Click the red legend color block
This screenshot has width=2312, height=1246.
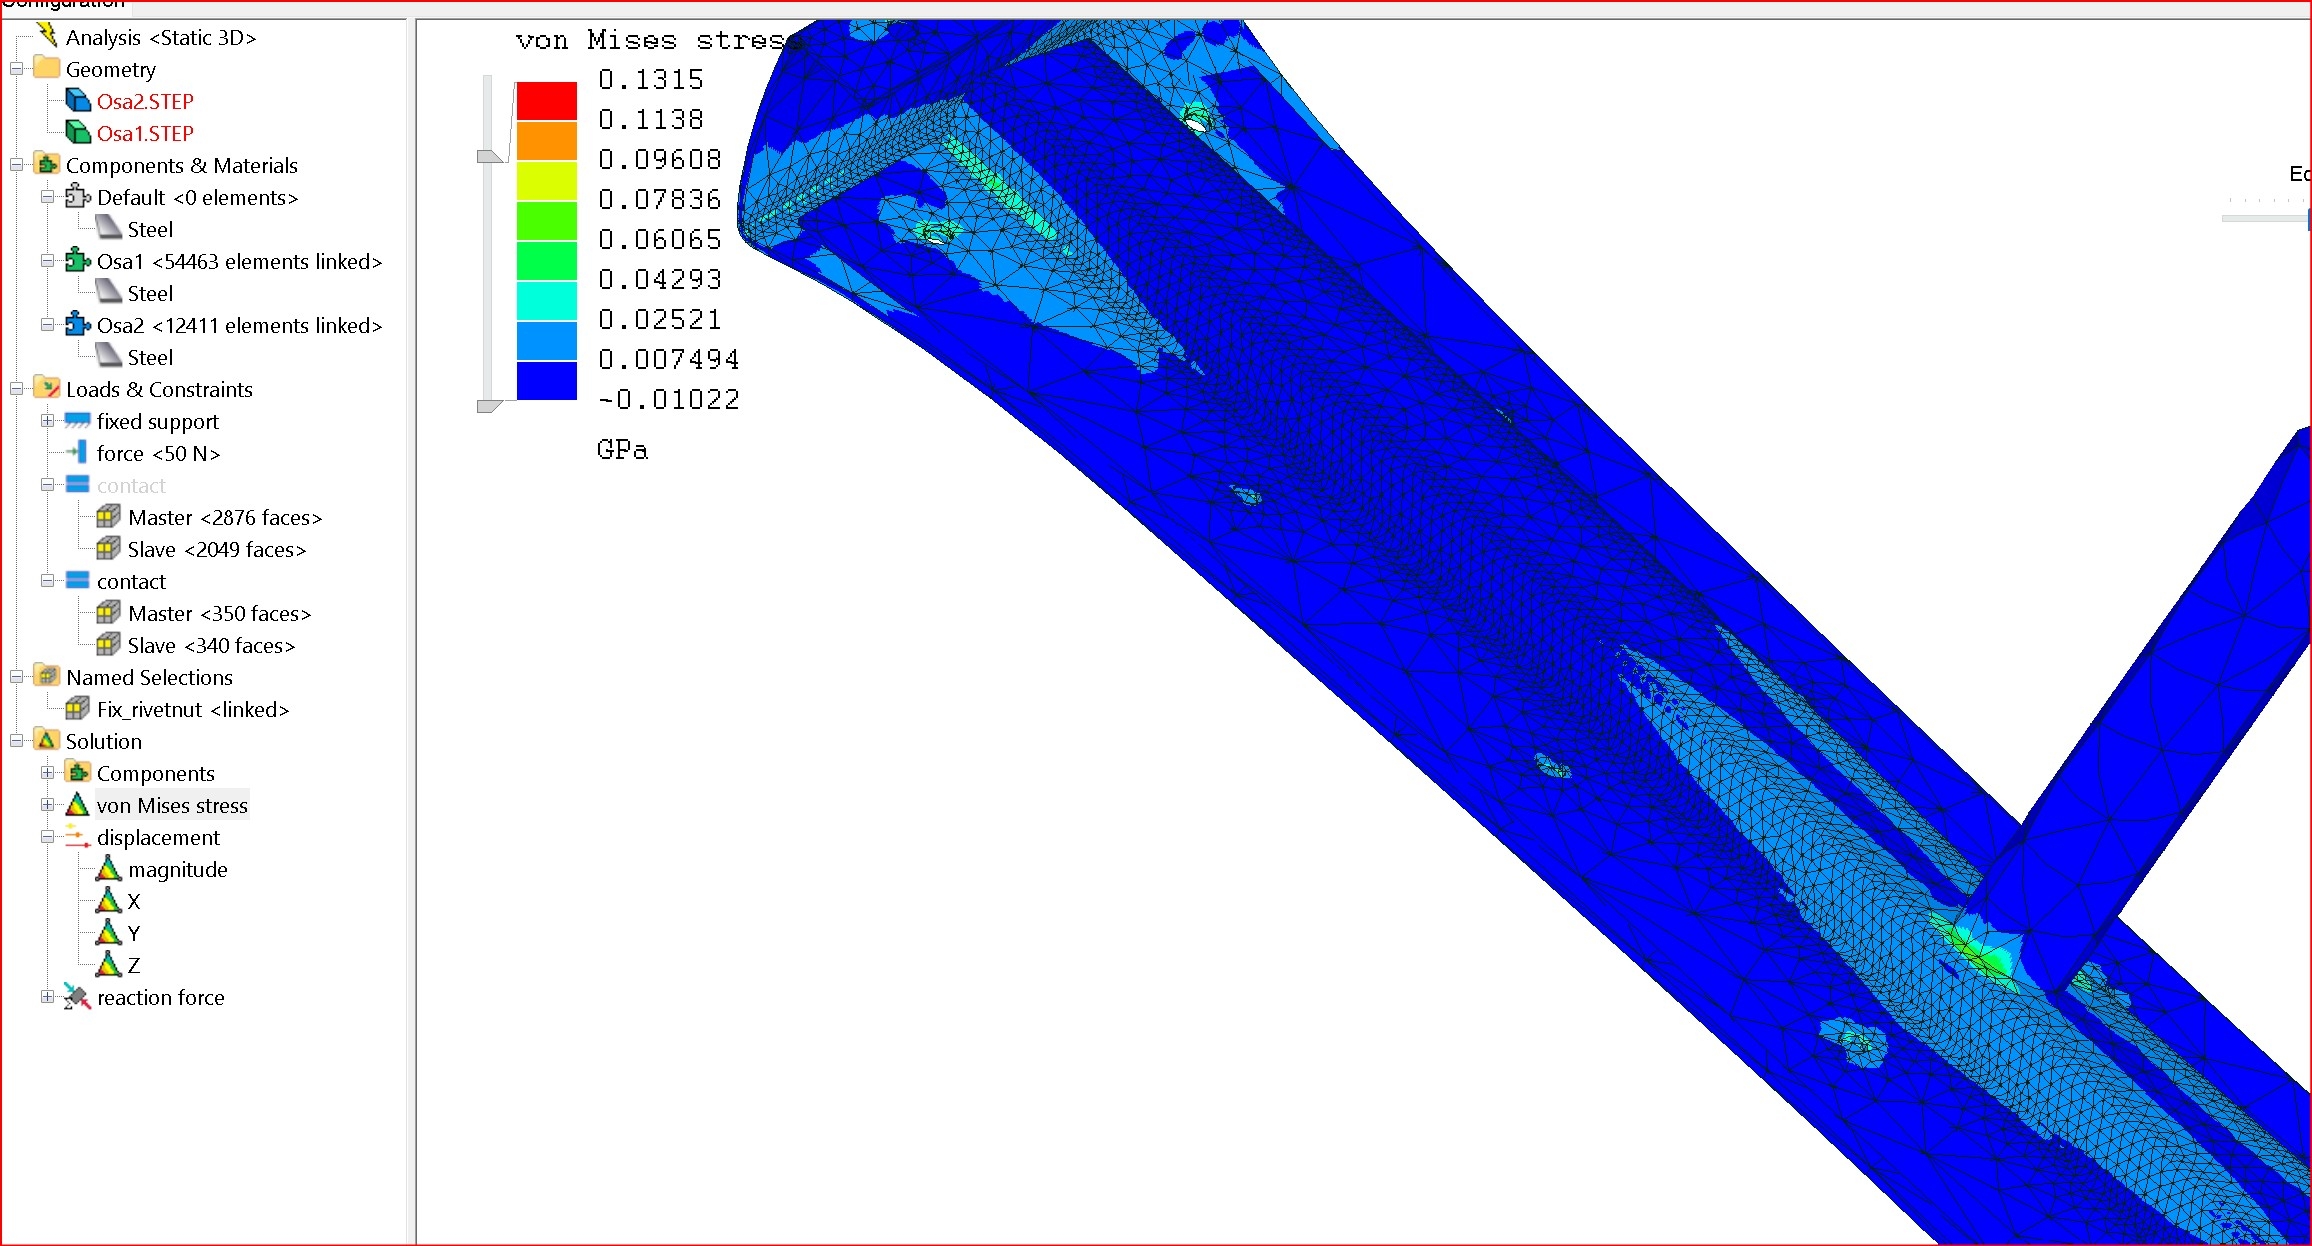point(546,101)
